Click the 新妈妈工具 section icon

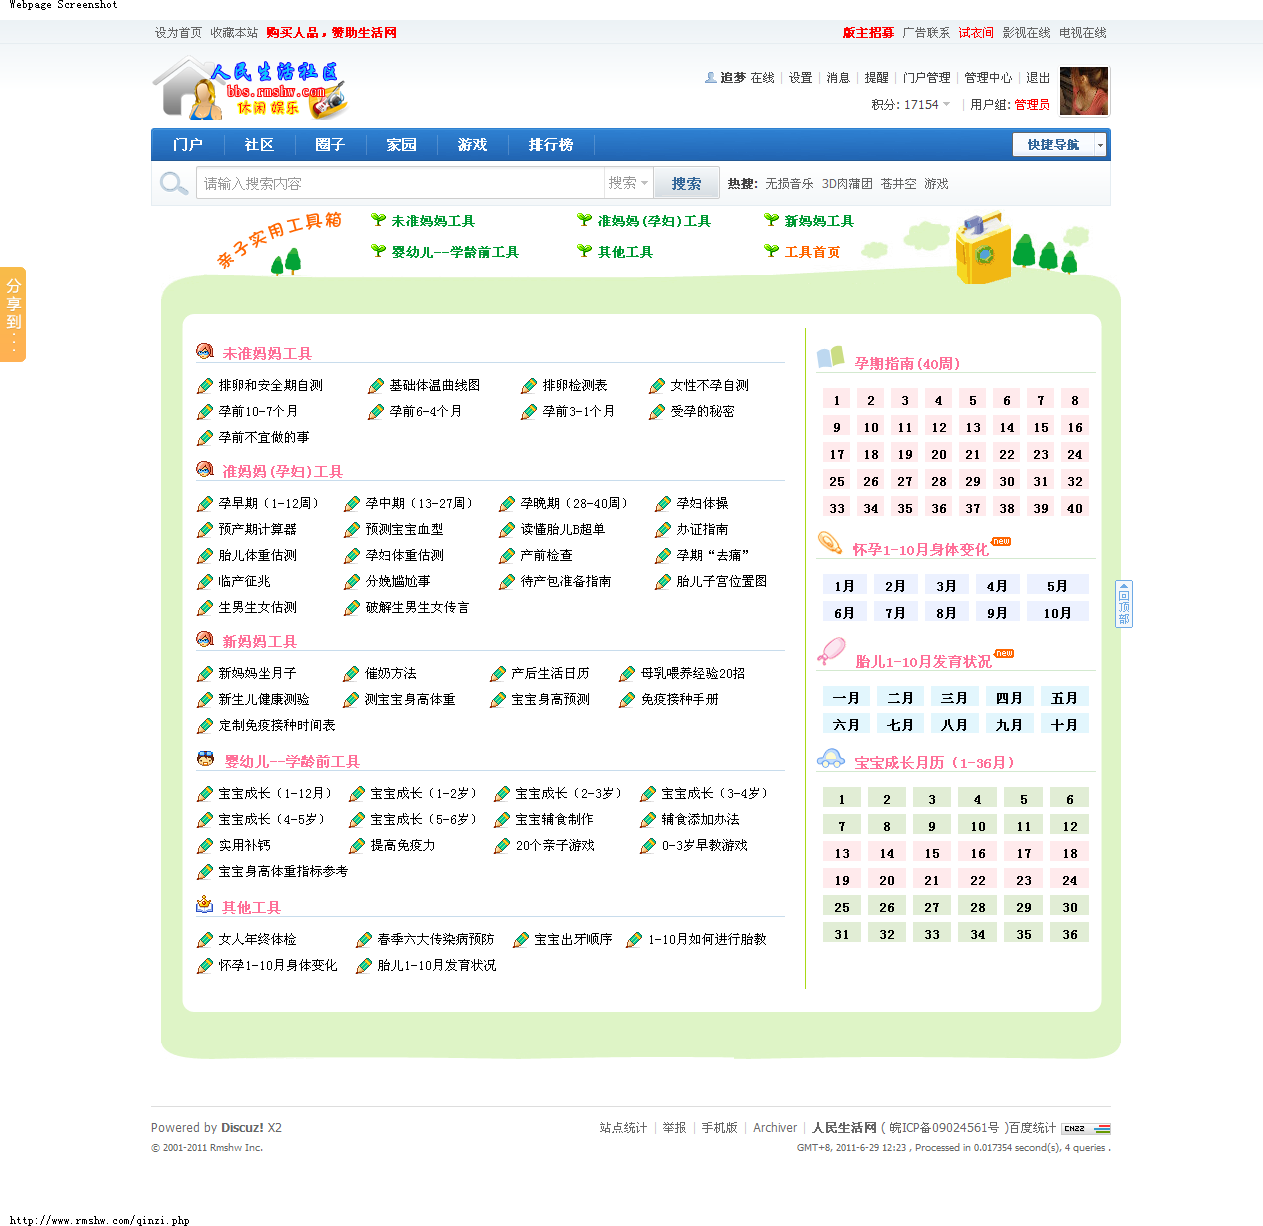(205, 640)
